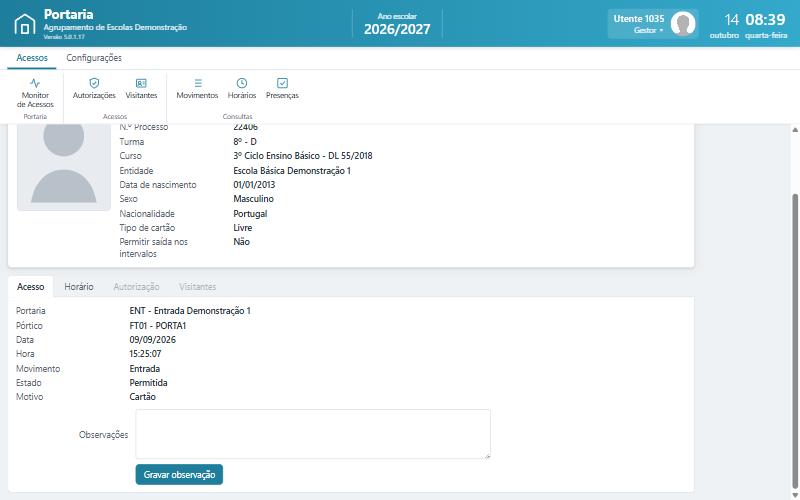This screenshot has width=800, height=500.
Task: Click the Sexo value Masculino
Action: 254,198
